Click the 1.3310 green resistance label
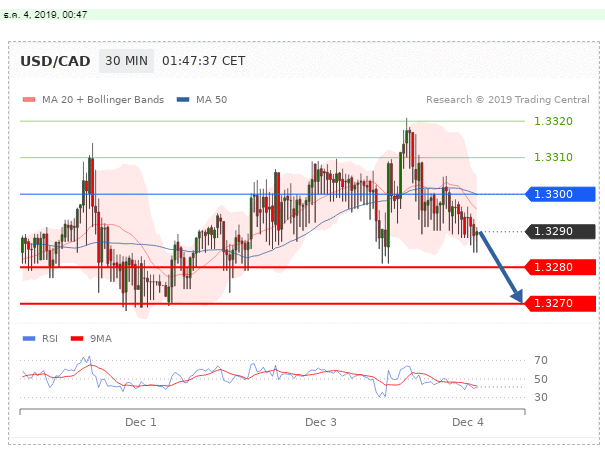 click(553, 157)
